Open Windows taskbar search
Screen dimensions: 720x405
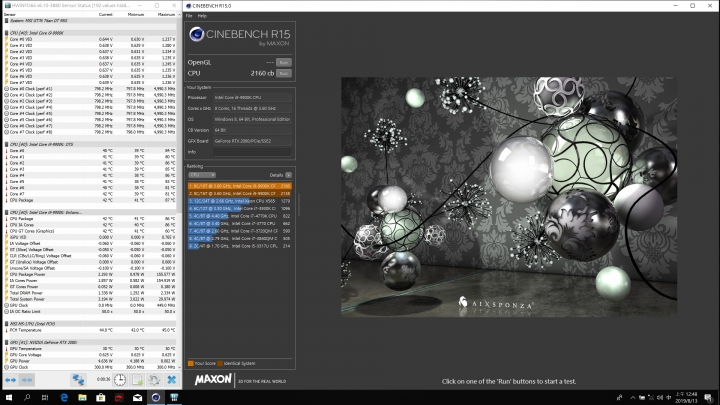[27, 397]
